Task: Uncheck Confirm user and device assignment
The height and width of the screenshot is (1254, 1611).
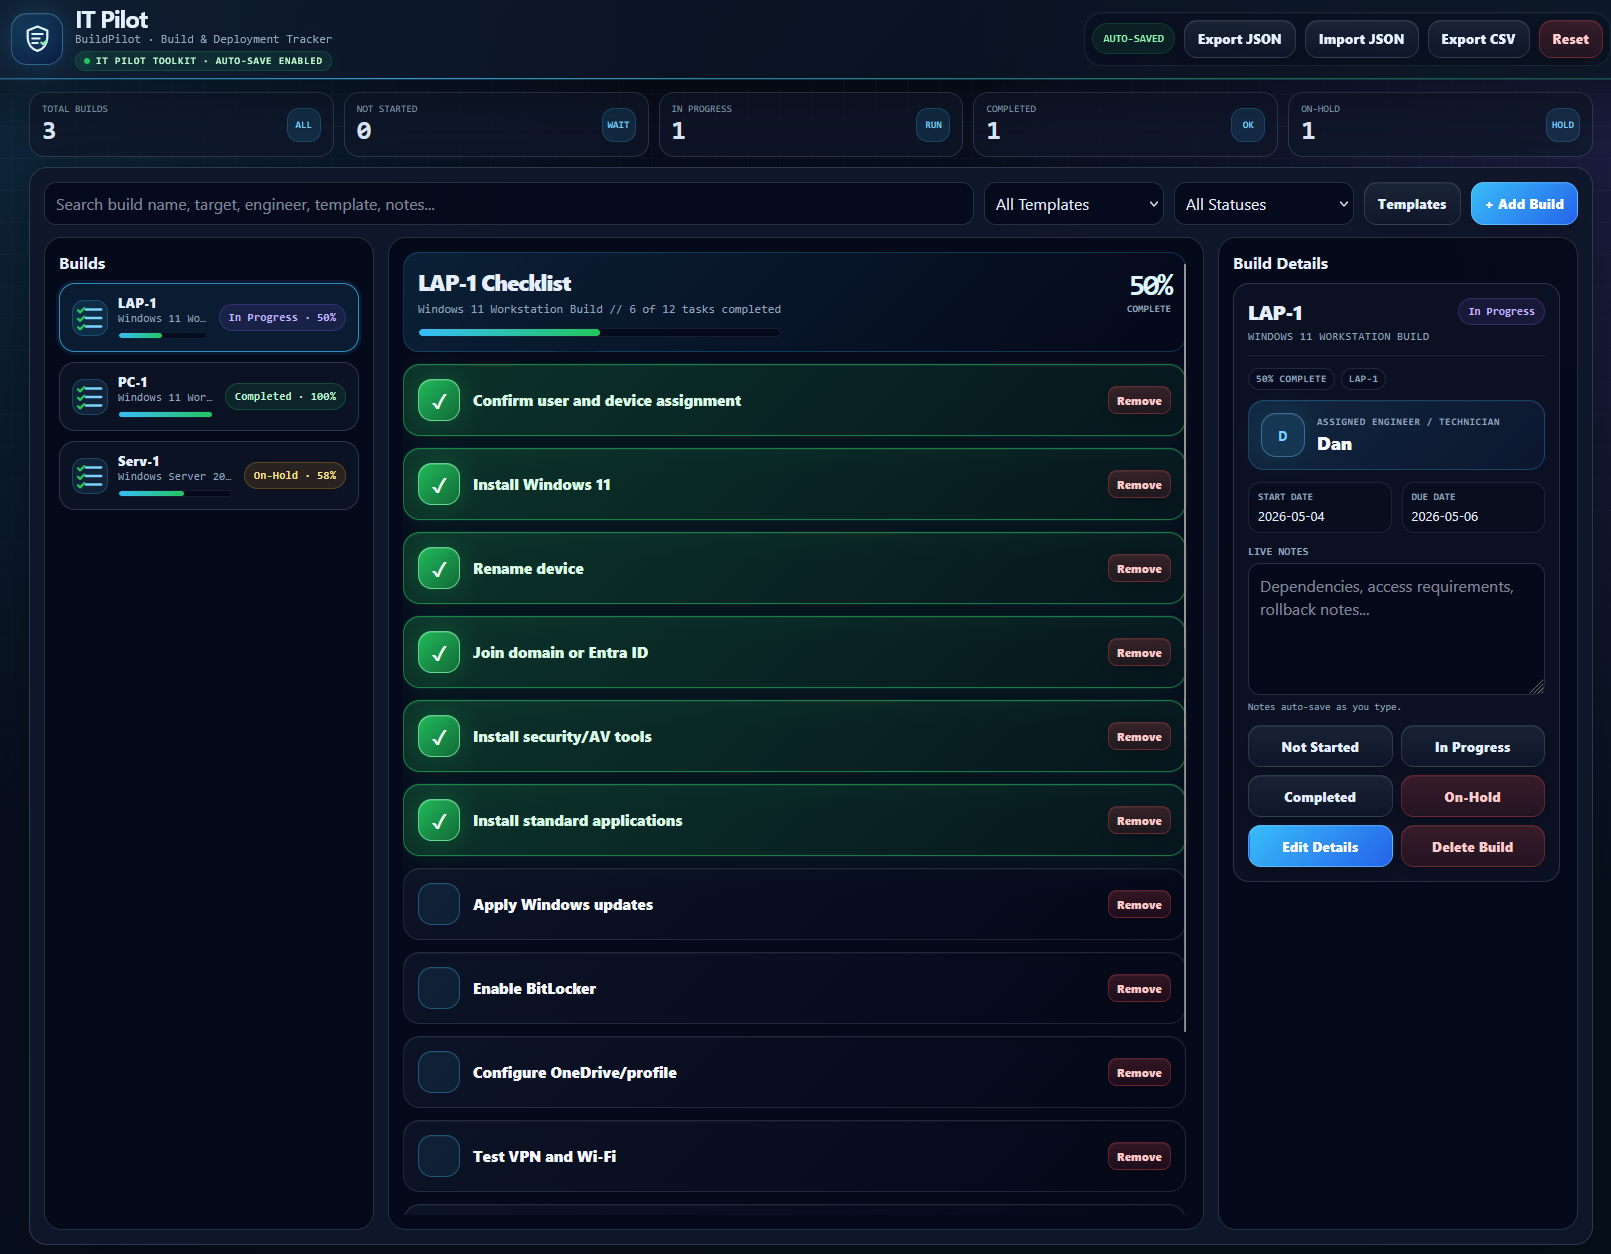Action: point(439,401)
